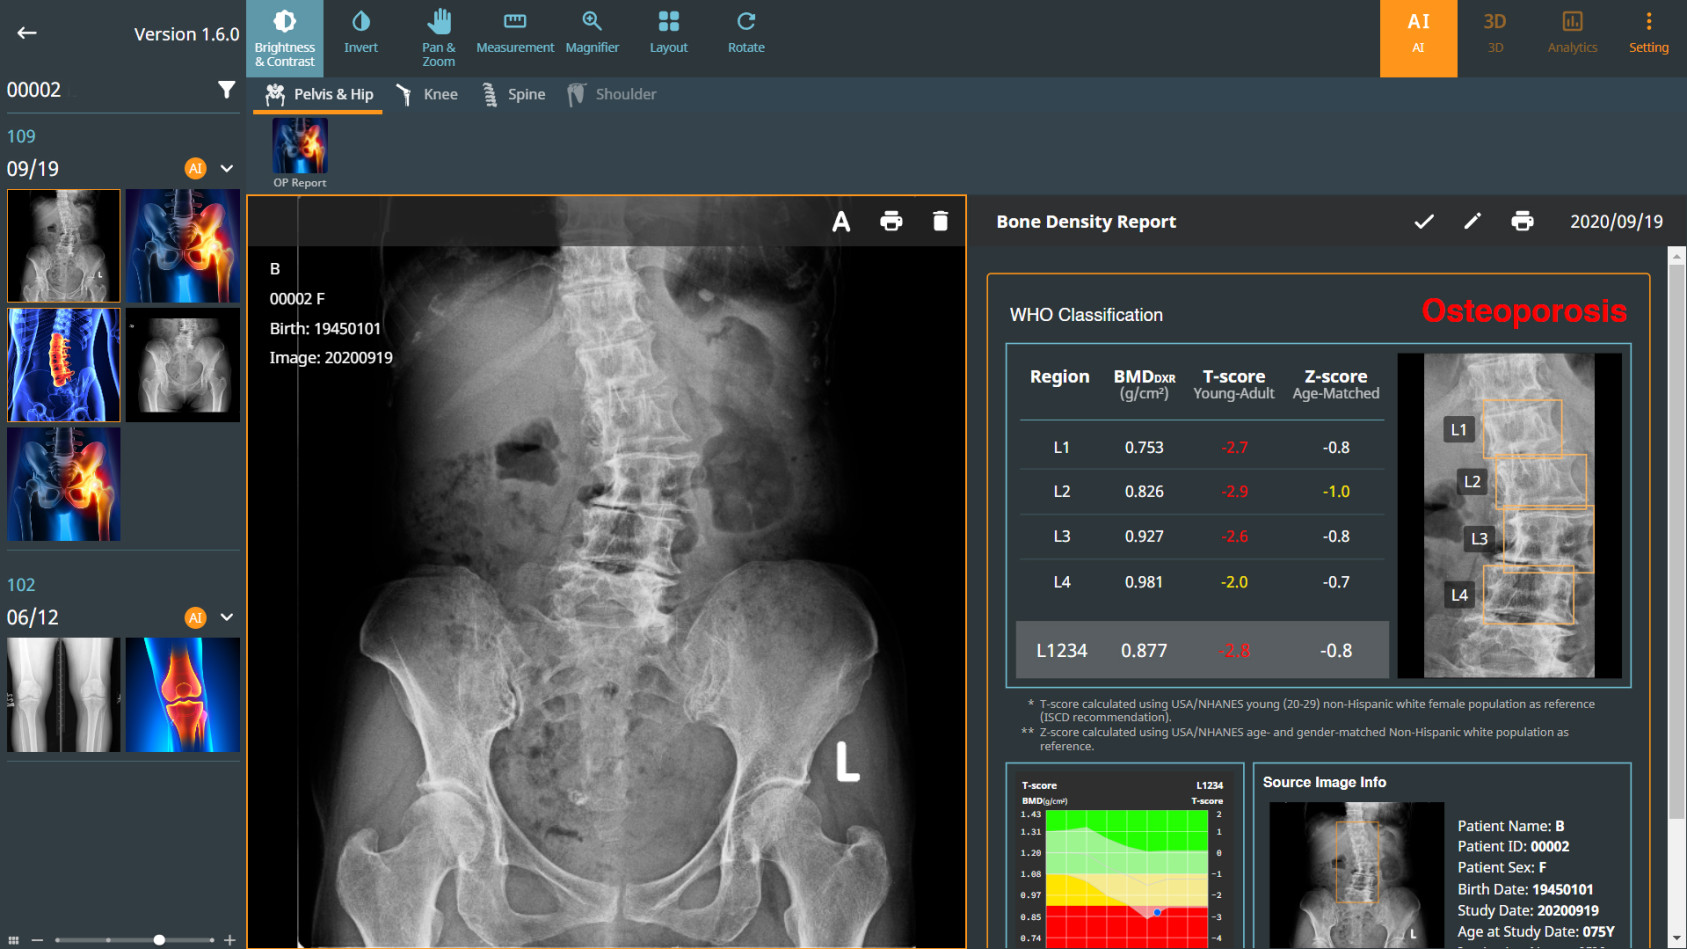Print the Bone Density Report
The width and height of the screenshot is (1687, 949).
tap(1522, 221)
